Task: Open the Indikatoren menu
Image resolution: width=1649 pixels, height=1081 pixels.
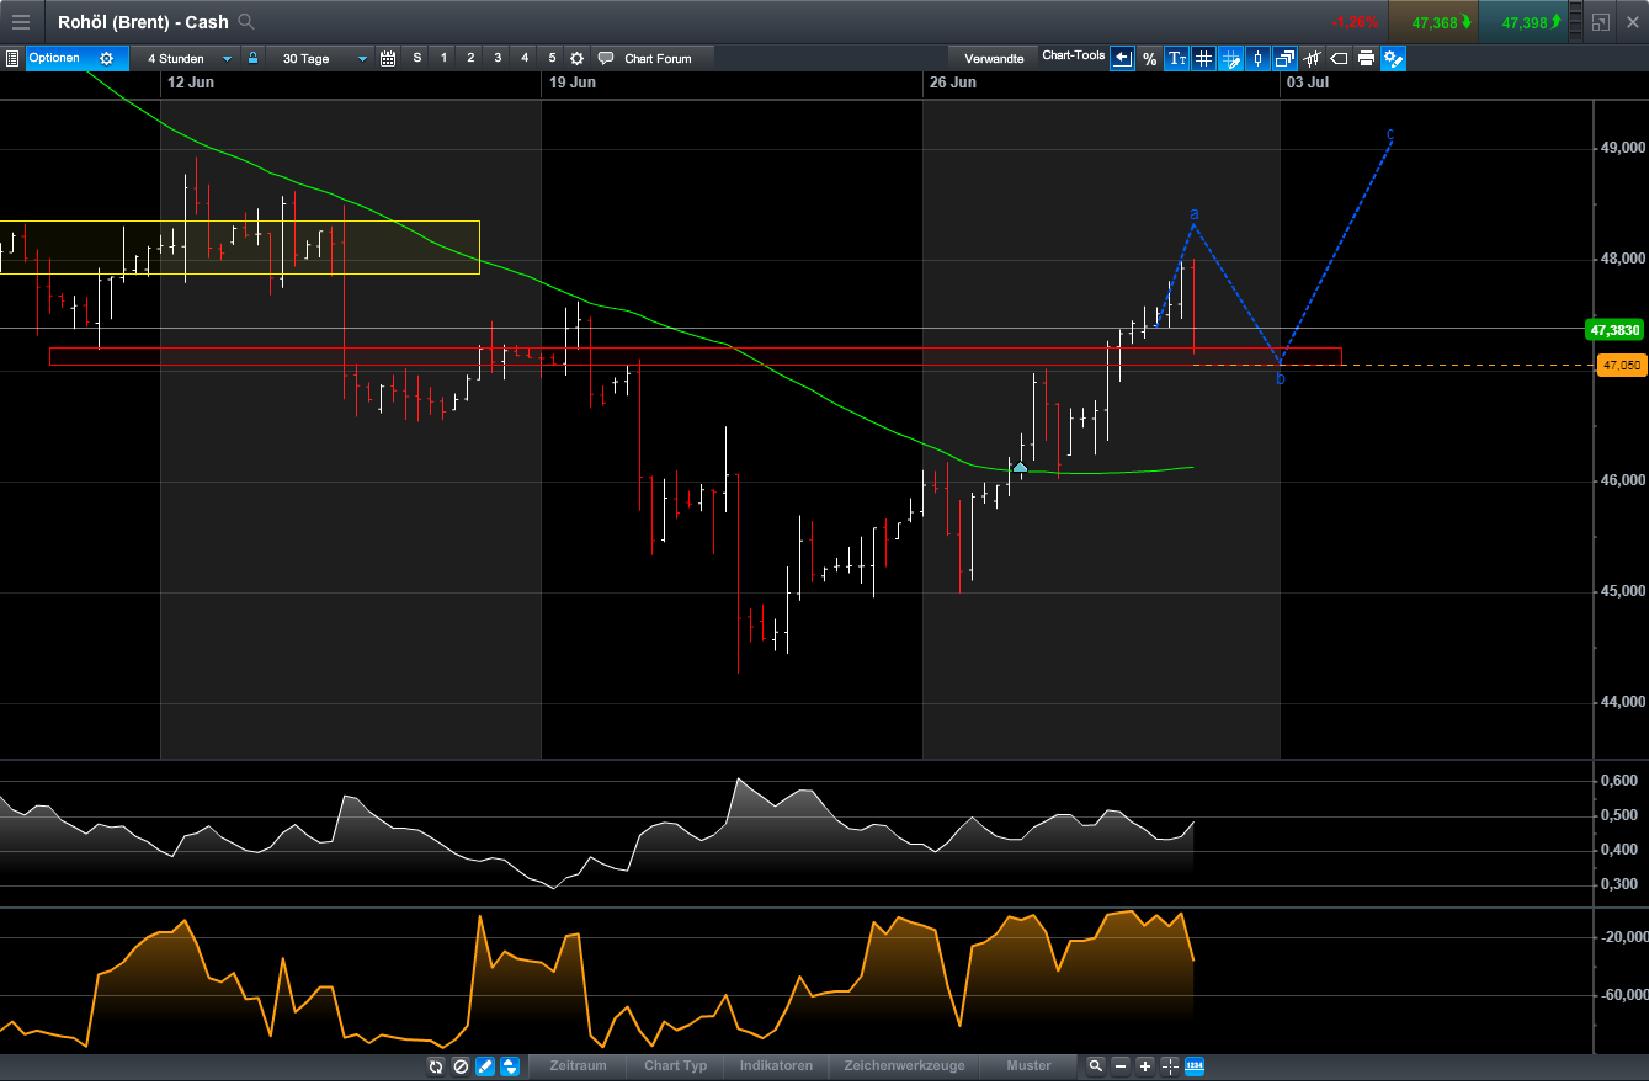Action: coord(776,1067)
